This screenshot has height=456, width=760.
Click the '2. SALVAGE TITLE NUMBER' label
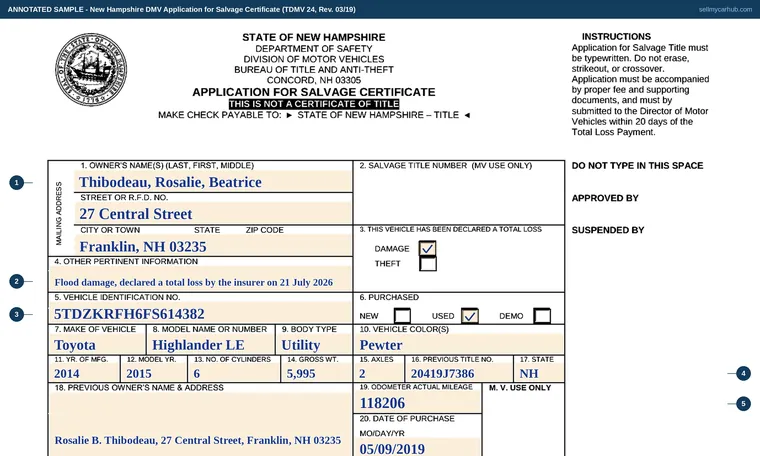coord(445,166)
